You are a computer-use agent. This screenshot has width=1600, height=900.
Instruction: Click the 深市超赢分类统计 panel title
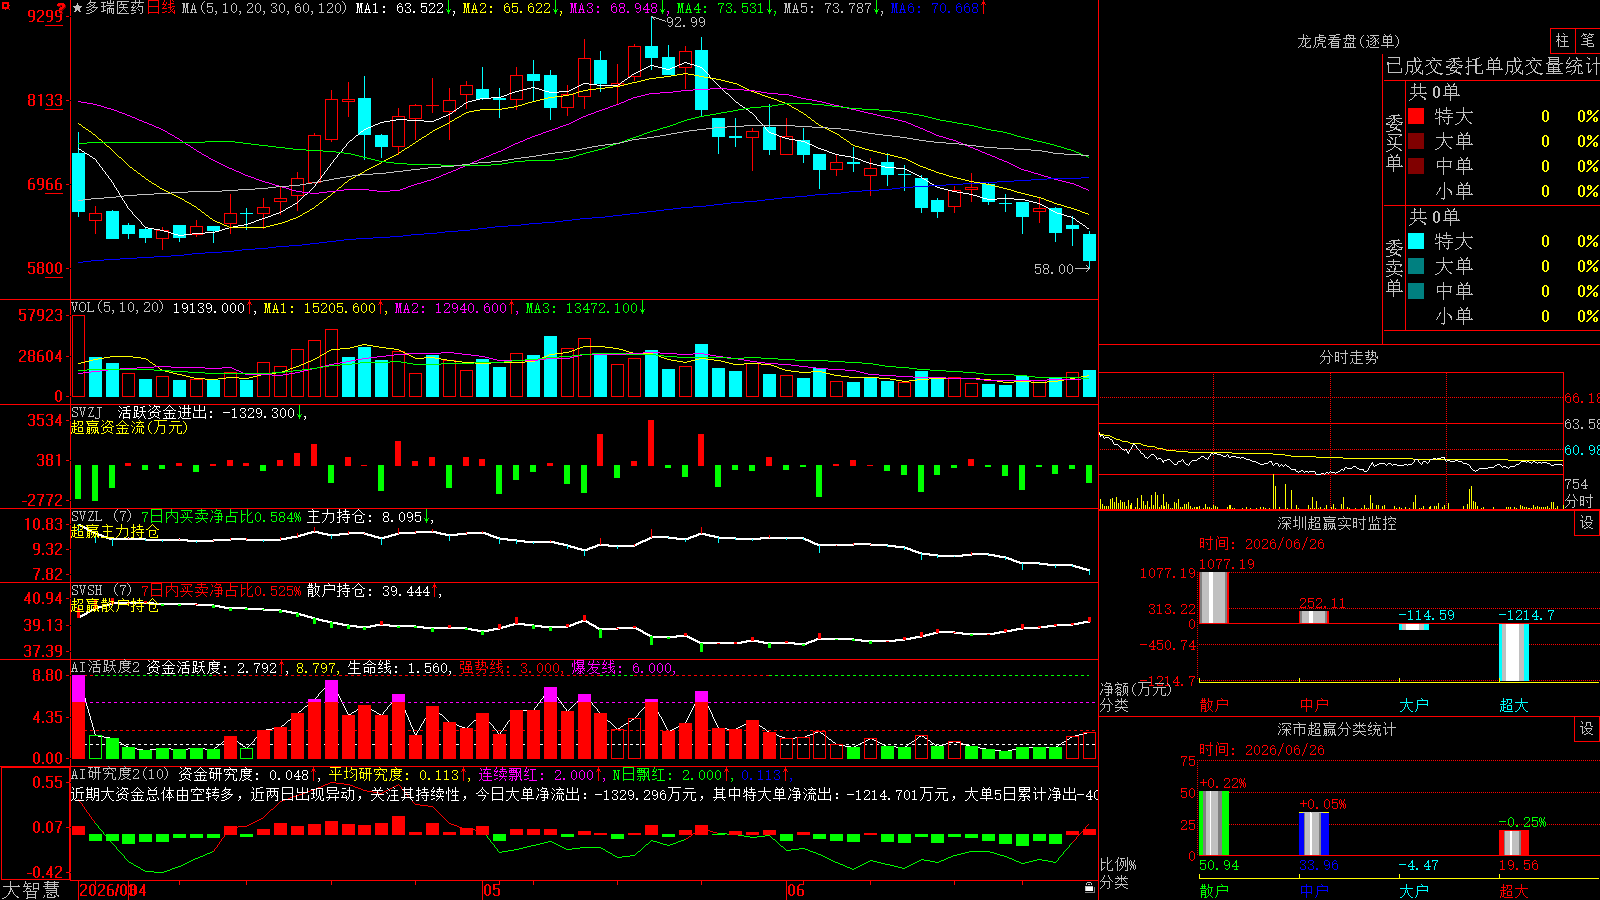[1337, 729]
